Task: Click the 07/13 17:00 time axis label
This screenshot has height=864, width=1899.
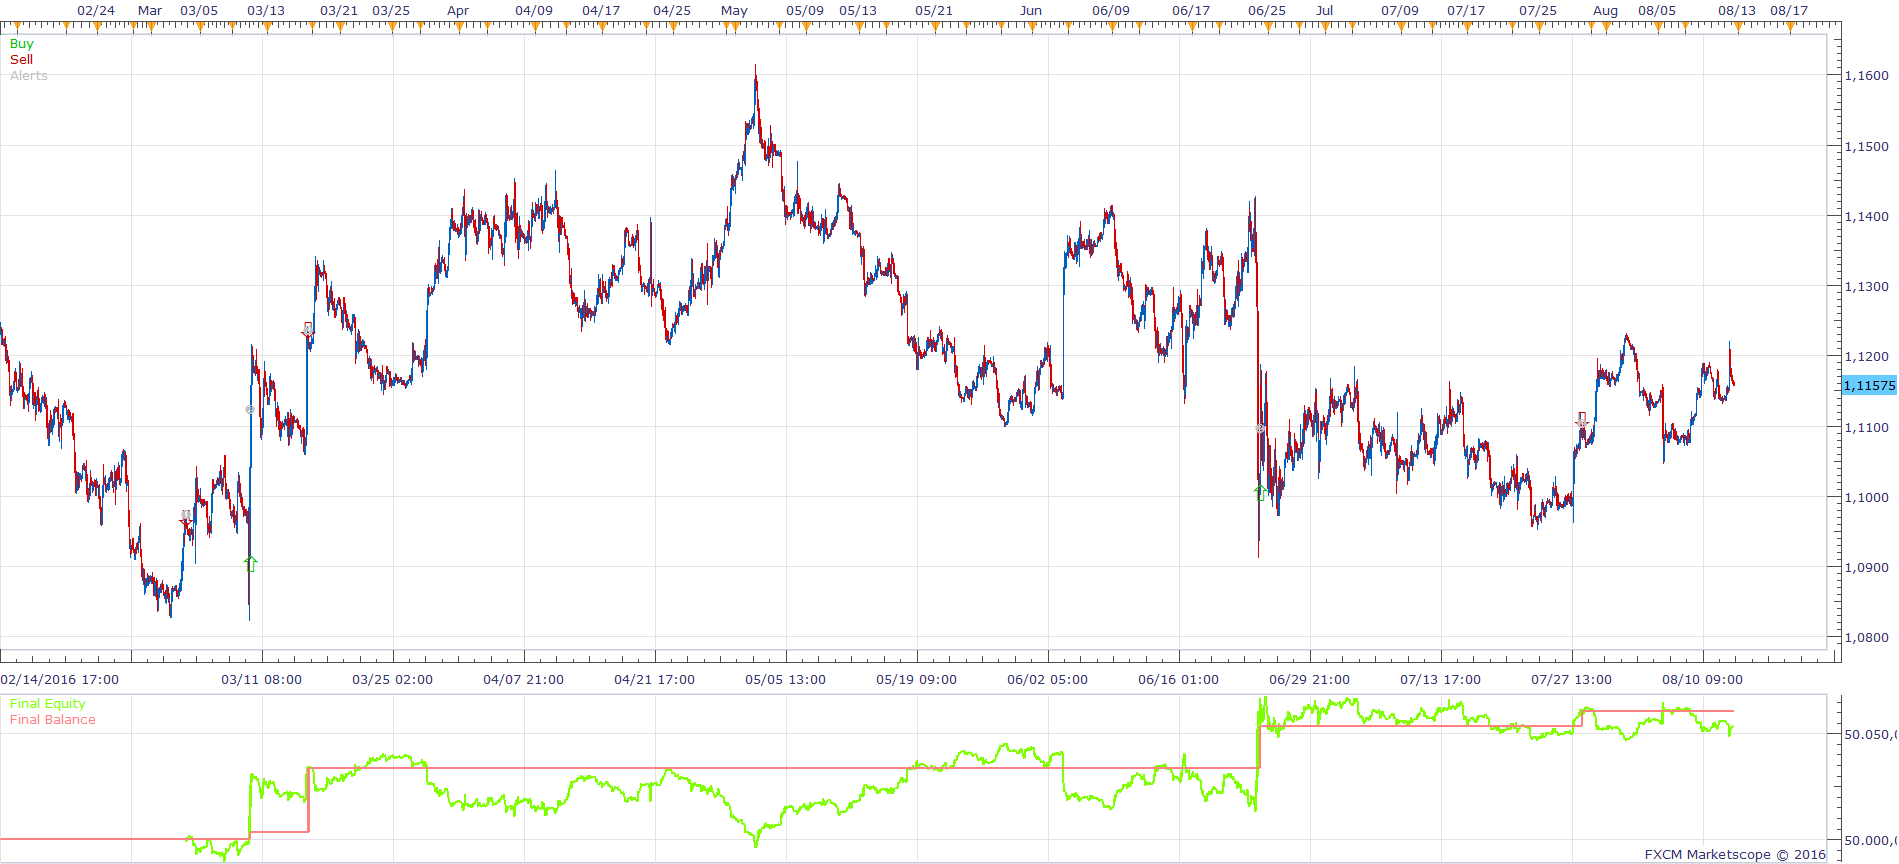Action: click(1440, 680)
